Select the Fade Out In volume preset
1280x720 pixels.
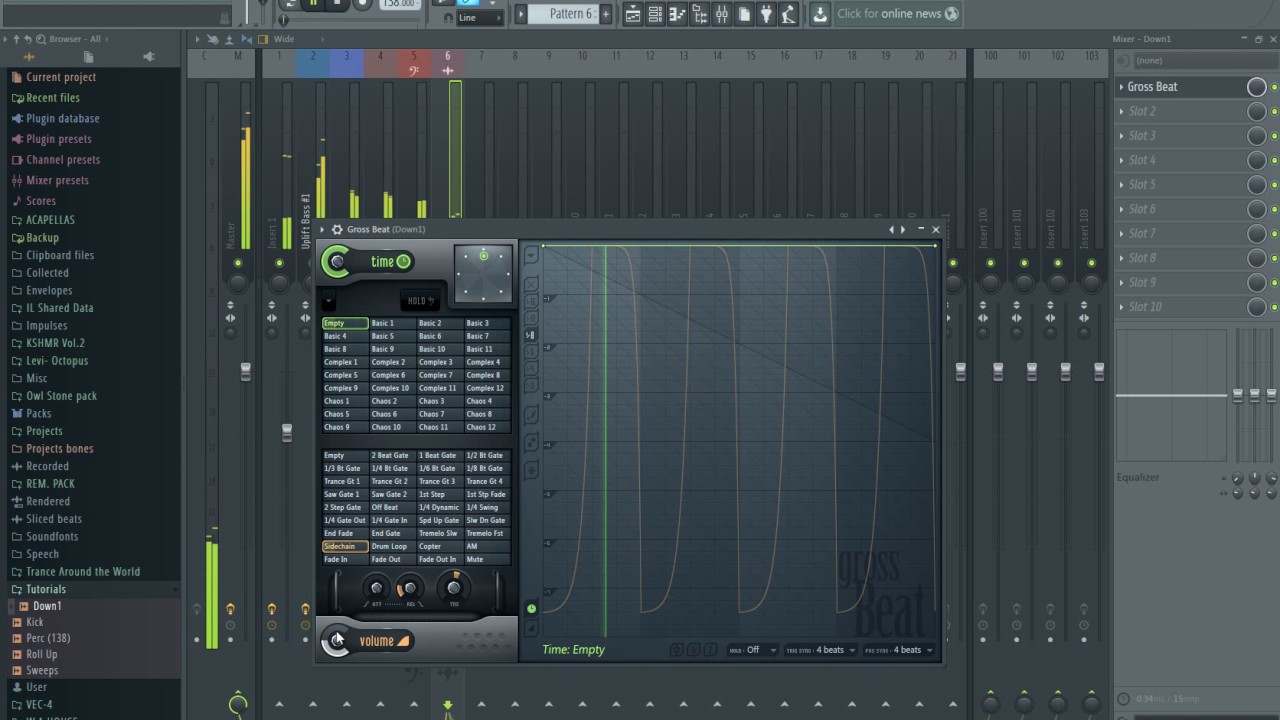tap(440, 560)
